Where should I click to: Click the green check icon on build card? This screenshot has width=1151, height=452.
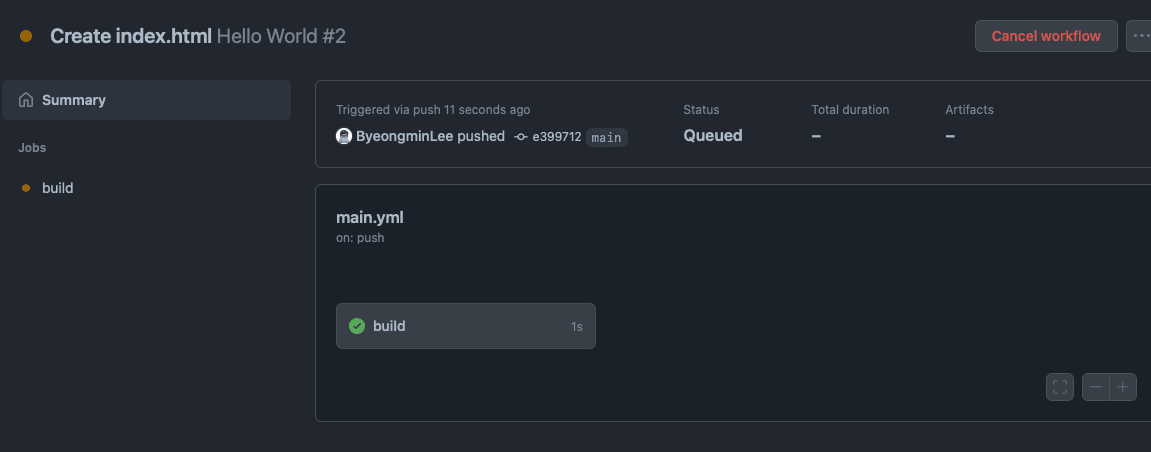(357, 326)
